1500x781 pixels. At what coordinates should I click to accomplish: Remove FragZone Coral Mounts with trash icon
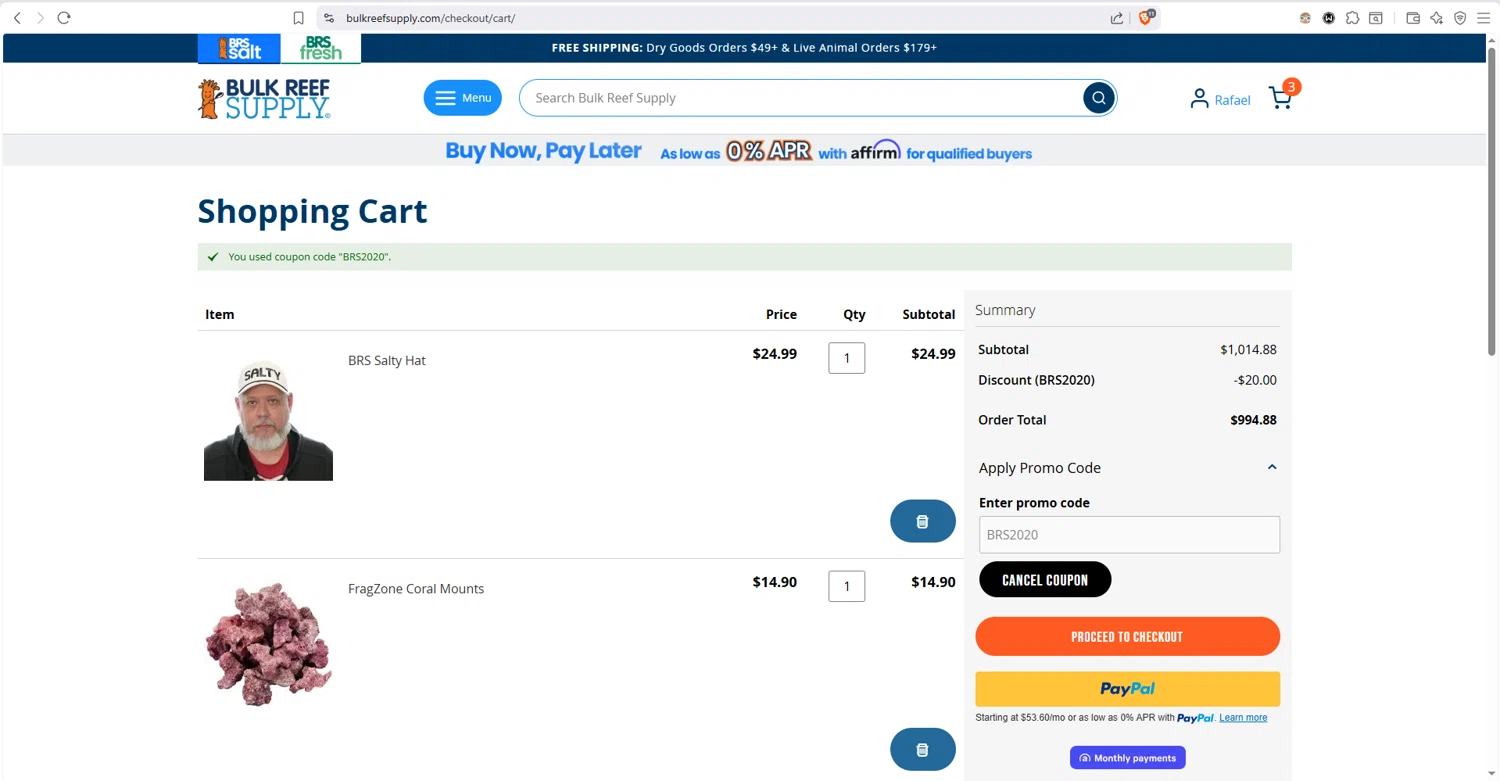click(x=922, y=749)
